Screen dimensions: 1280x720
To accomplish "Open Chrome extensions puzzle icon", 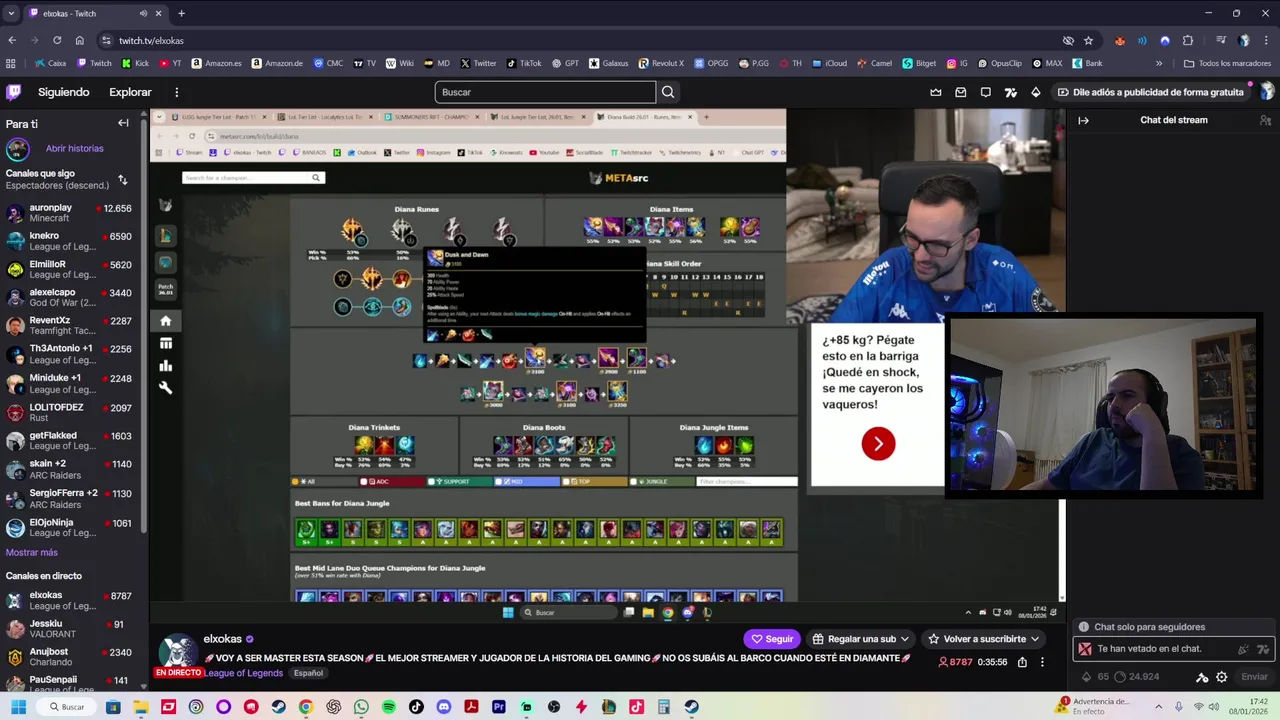I will point(1188,40).
